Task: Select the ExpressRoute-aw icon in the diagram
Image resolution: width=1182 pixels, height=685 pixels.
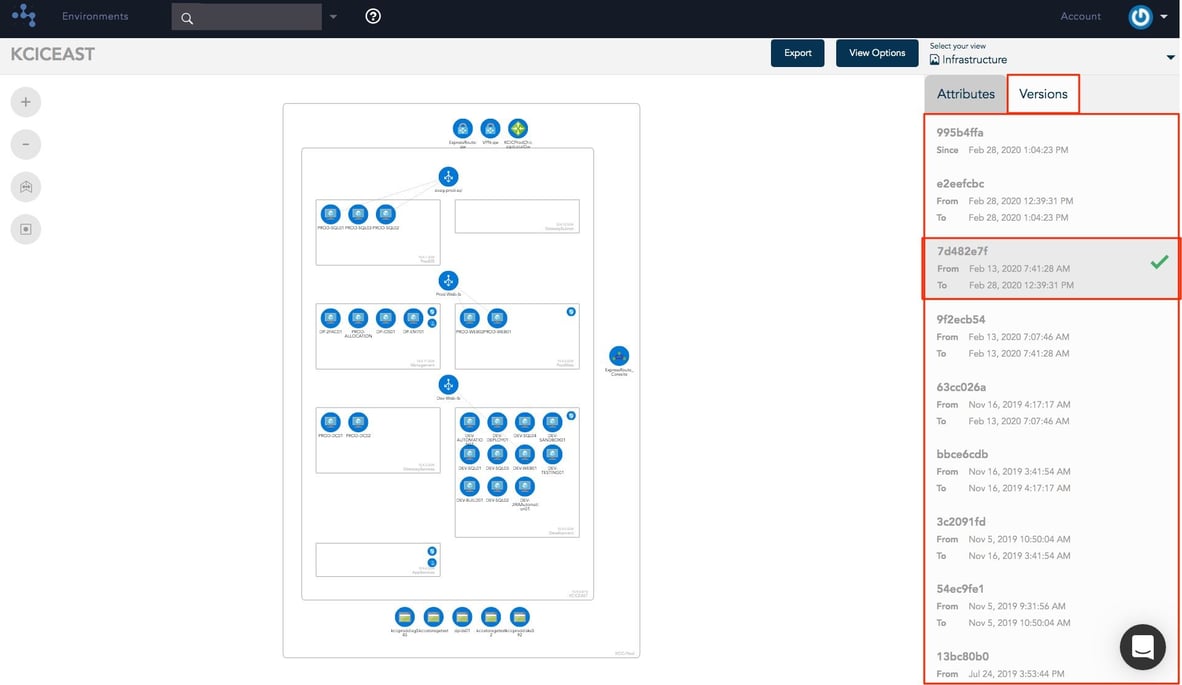Action: tap(462, 129)
